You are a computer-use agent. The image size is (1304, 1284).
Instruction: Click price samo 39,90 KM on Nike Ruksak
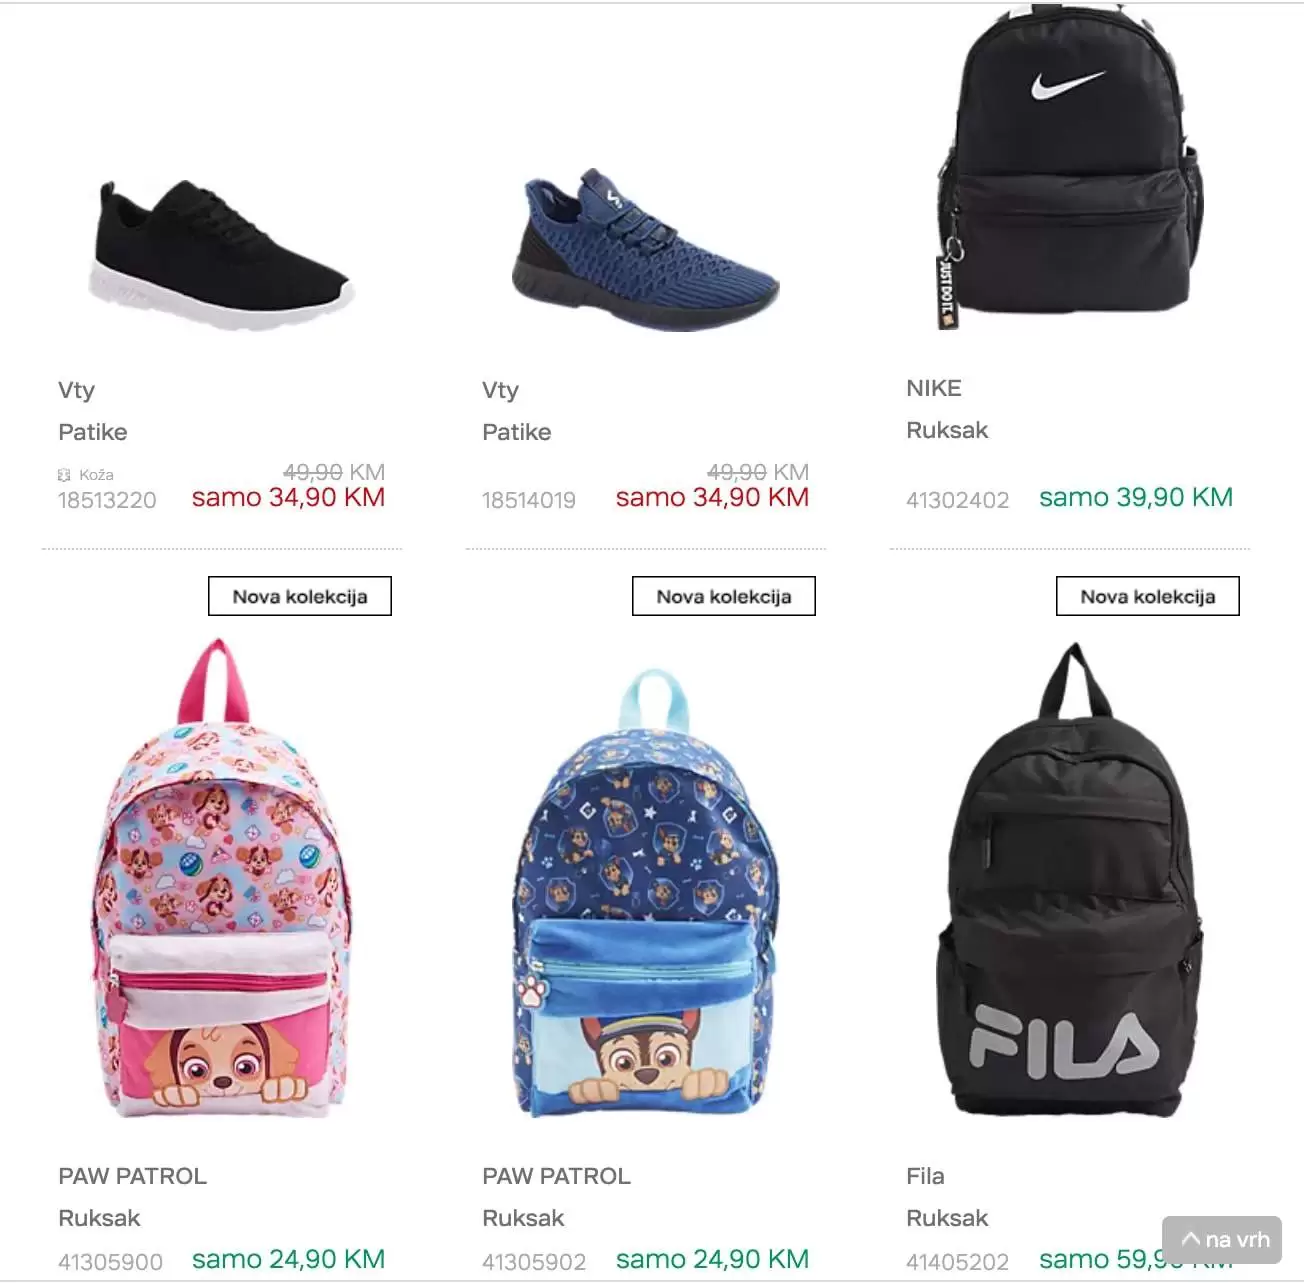(1136, 497)
